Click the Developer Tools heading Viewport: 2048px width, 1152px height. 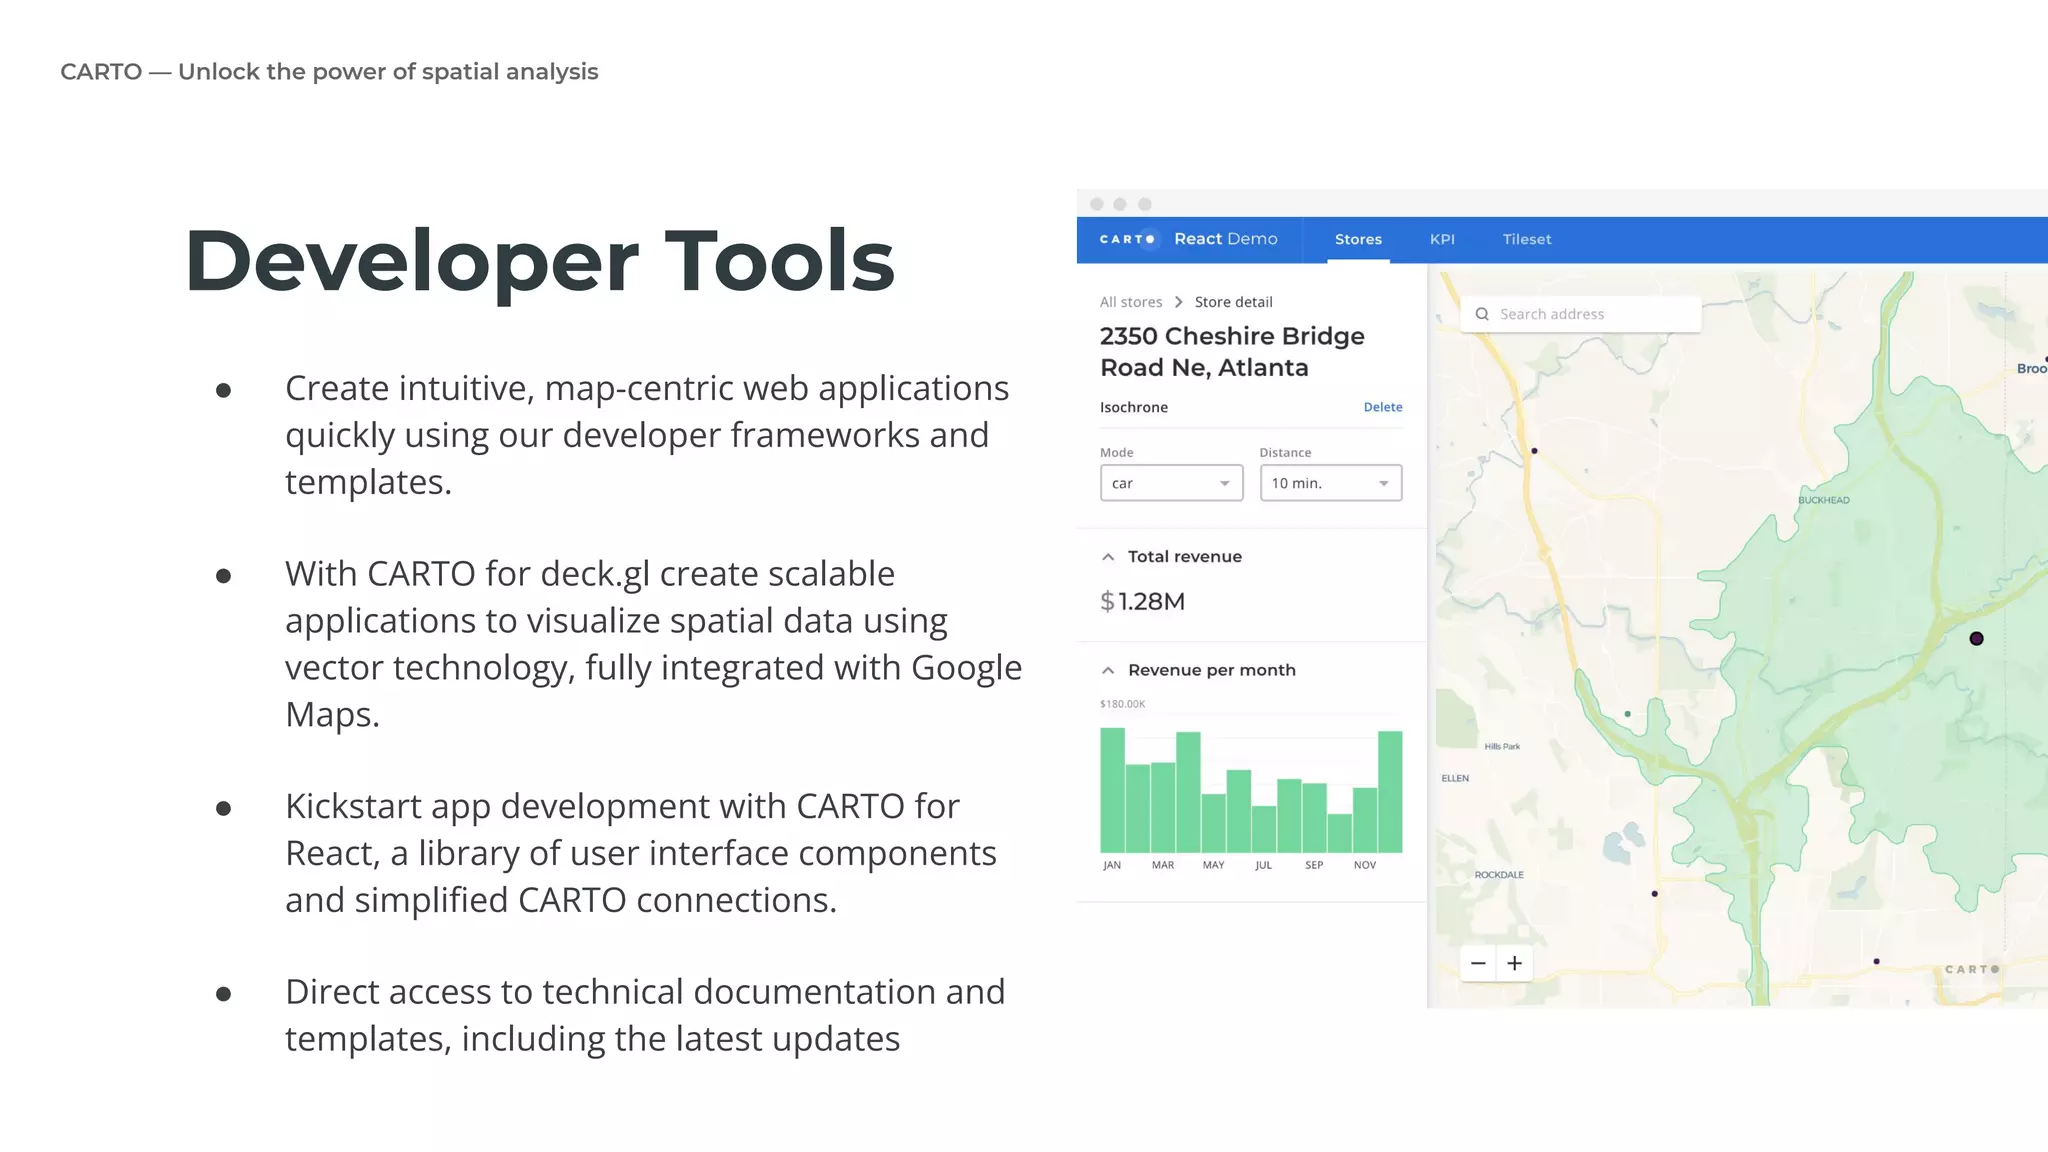[x=539, y=261]
